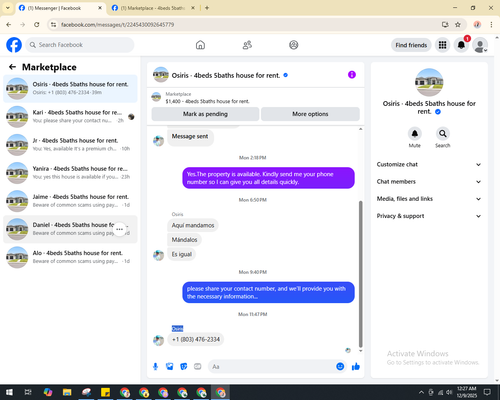
Task: Switch to Messenger | Facebook tab
Action: point(60,8)
